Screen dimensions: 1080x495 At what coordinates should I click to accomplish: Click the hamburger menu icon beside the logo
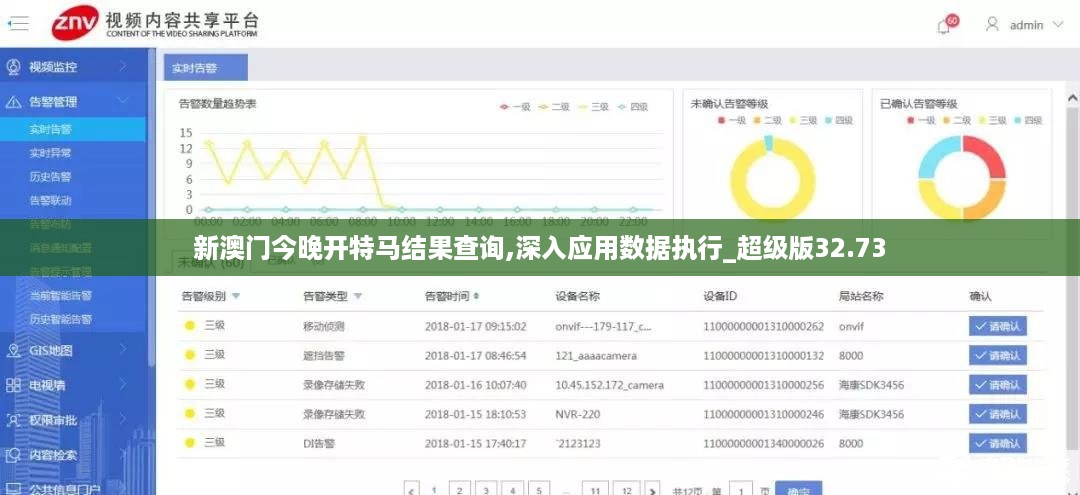pos(19,22)
